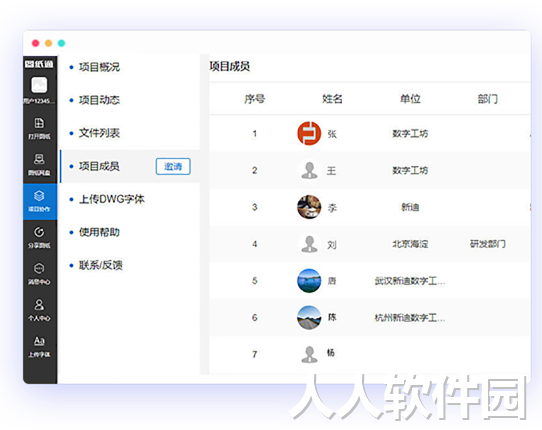Click the default avatar of member 刘

(x=309, y=244)
